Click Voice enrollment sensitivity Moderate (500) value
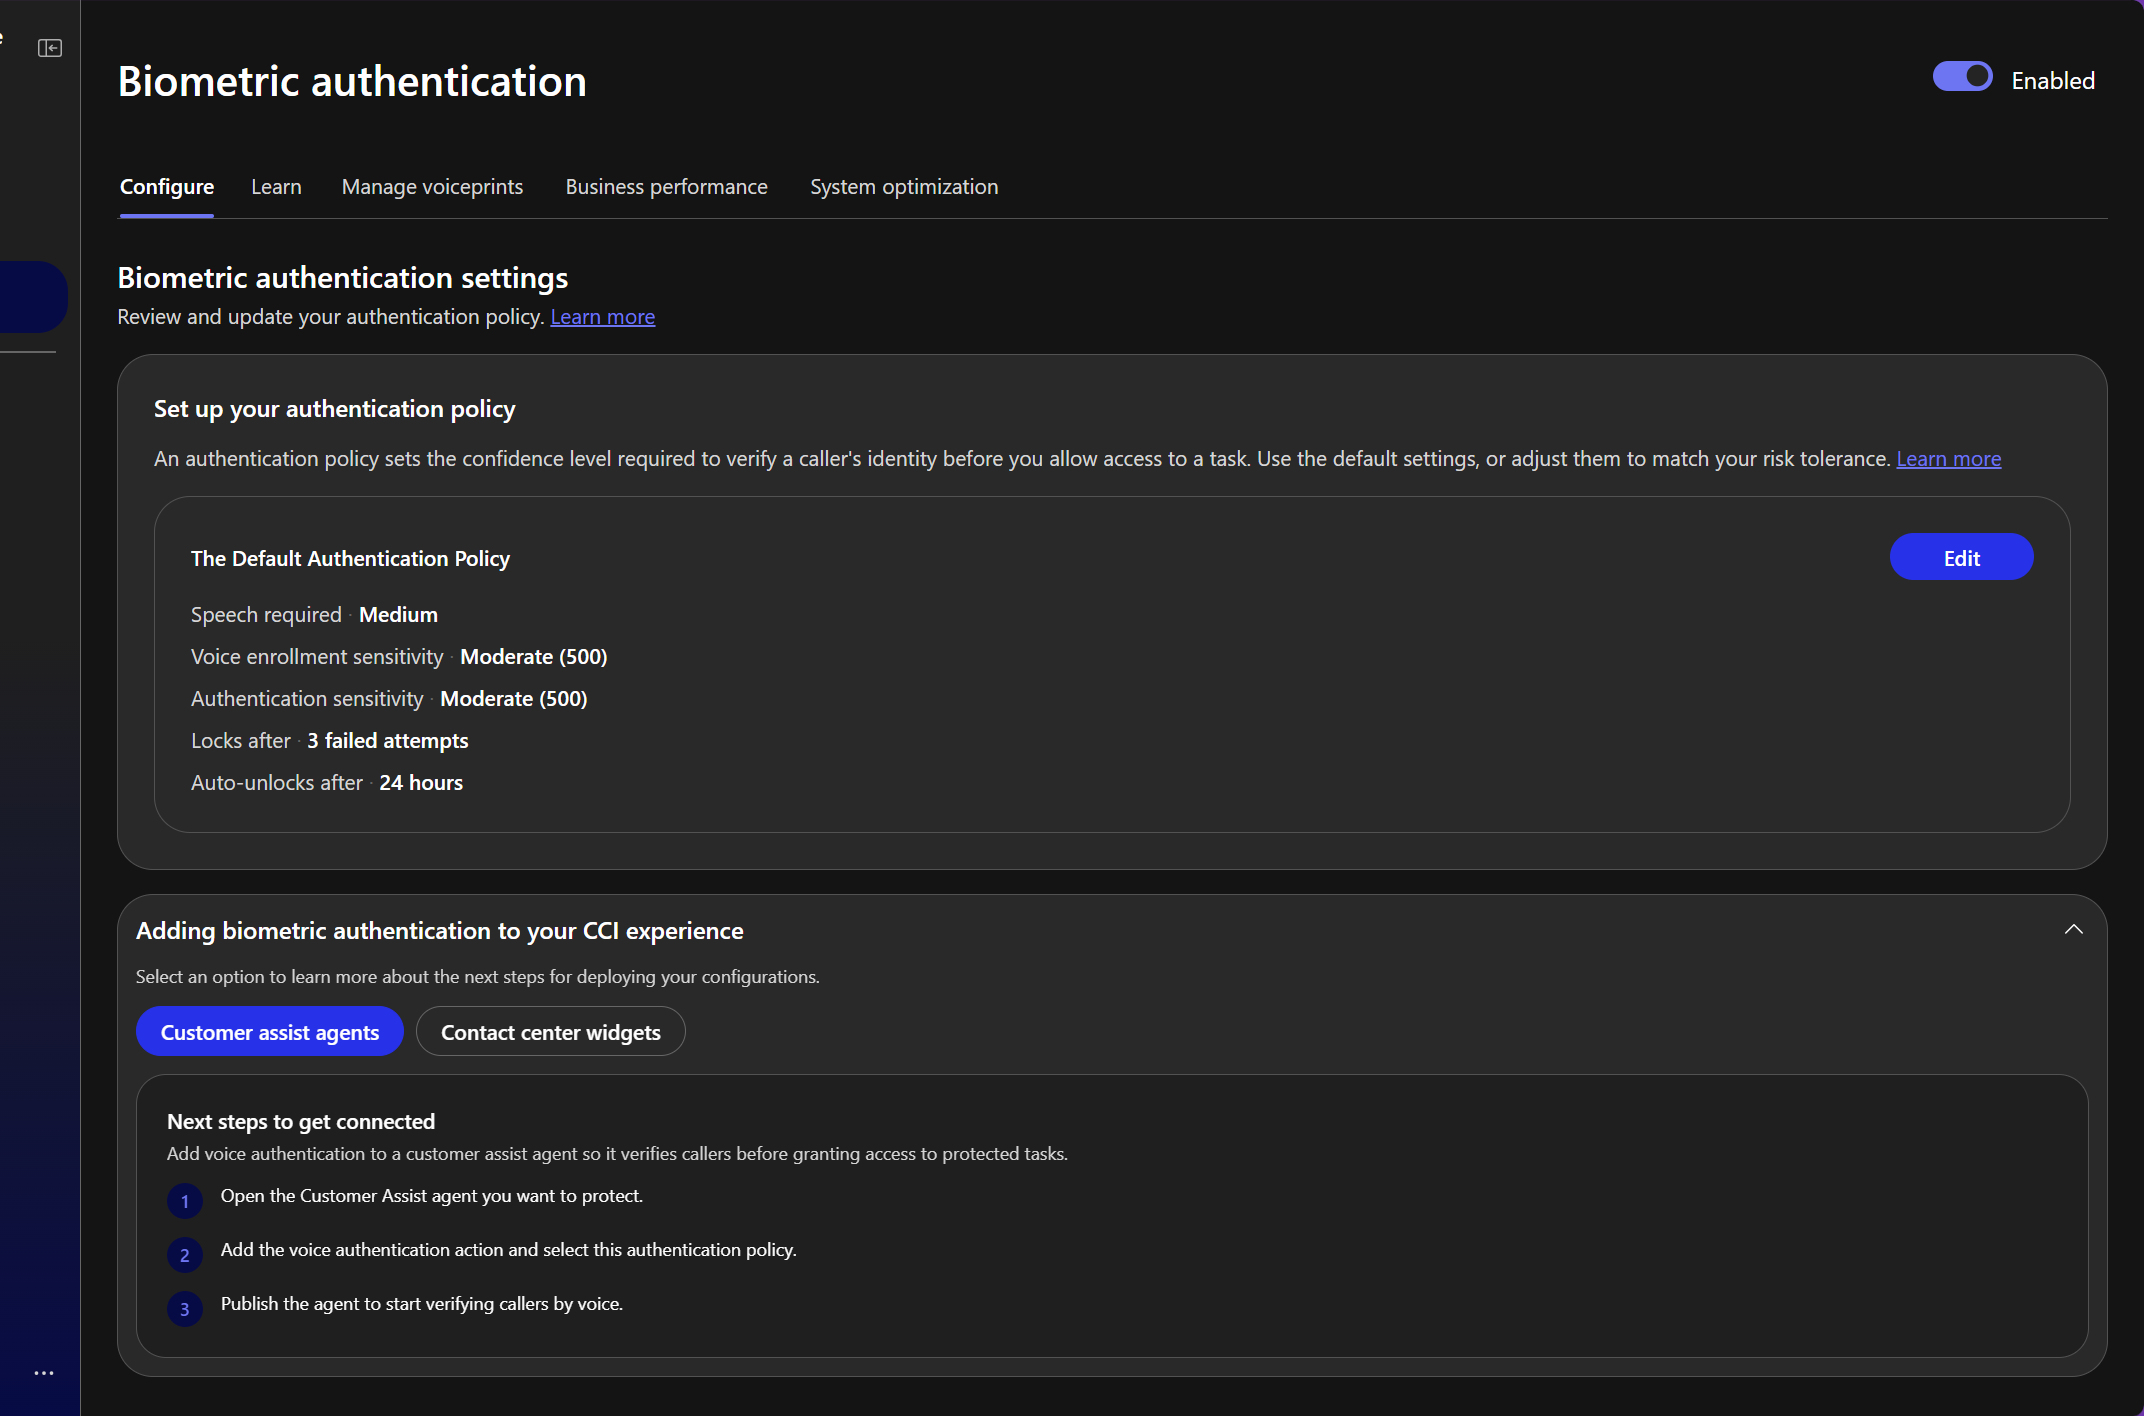2144x1416 pixels. tap(534, 657)
